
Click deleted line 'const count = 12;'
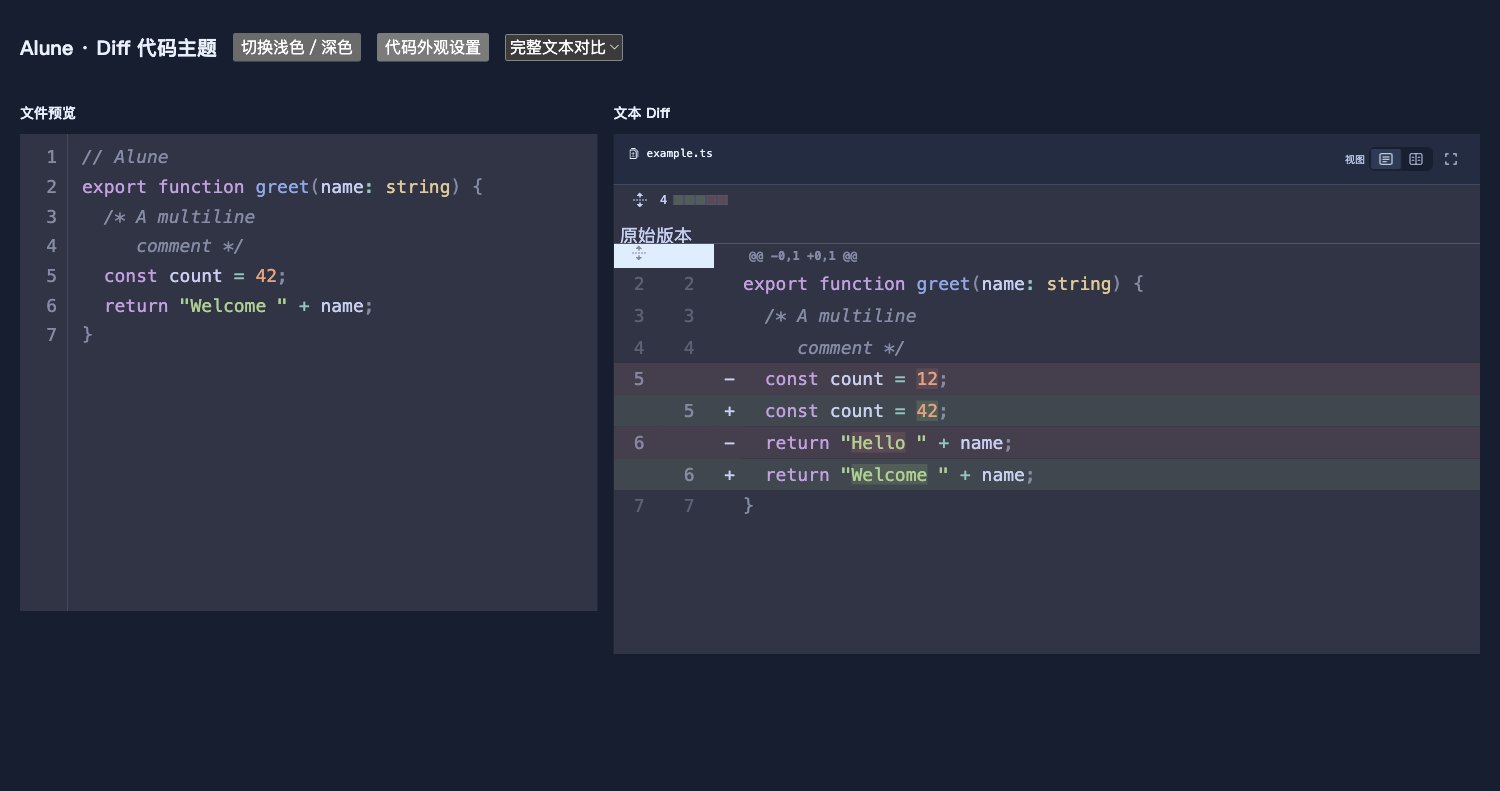tap(1047, 379)
